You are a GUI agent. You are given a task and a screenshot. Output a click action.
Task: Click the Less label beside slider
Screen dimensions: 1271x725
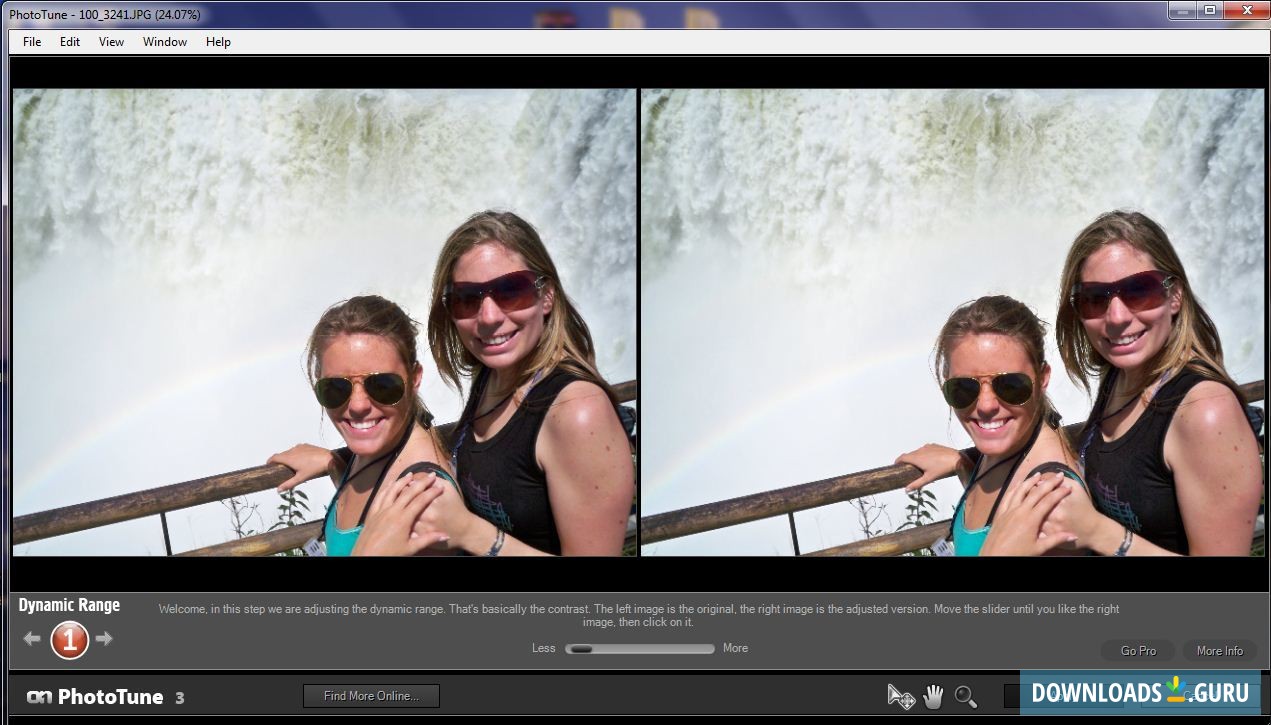click(x=544, y=648)
